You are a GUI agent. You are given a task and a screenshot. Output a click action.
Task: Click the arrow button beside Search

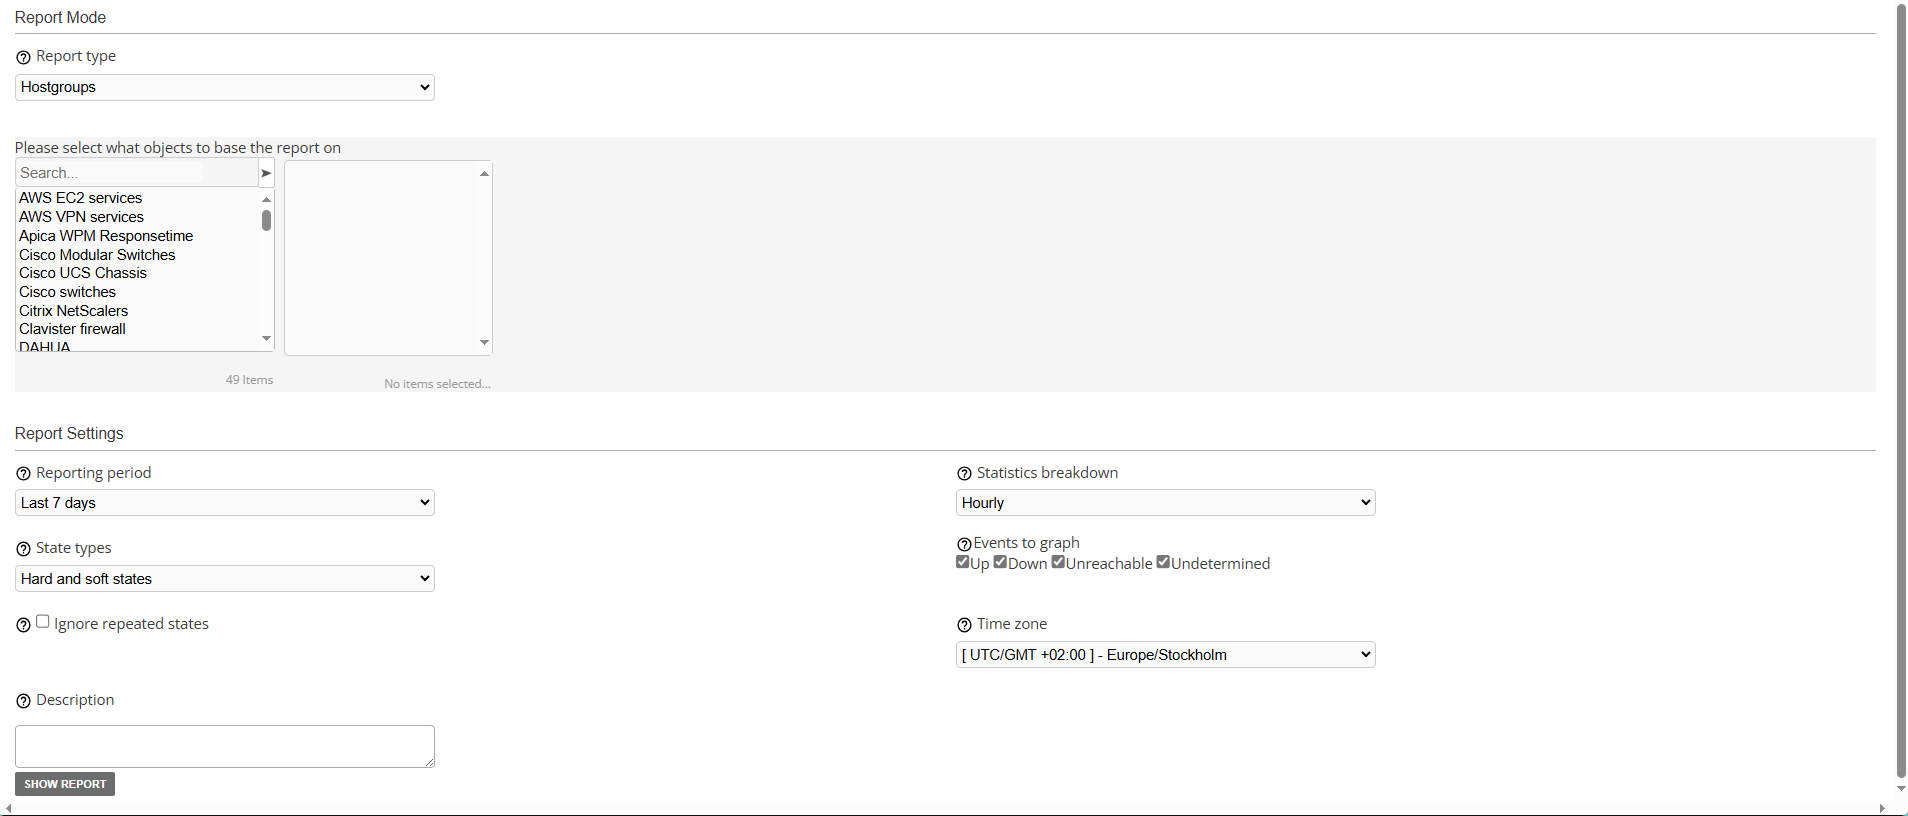tap(266, 173)
